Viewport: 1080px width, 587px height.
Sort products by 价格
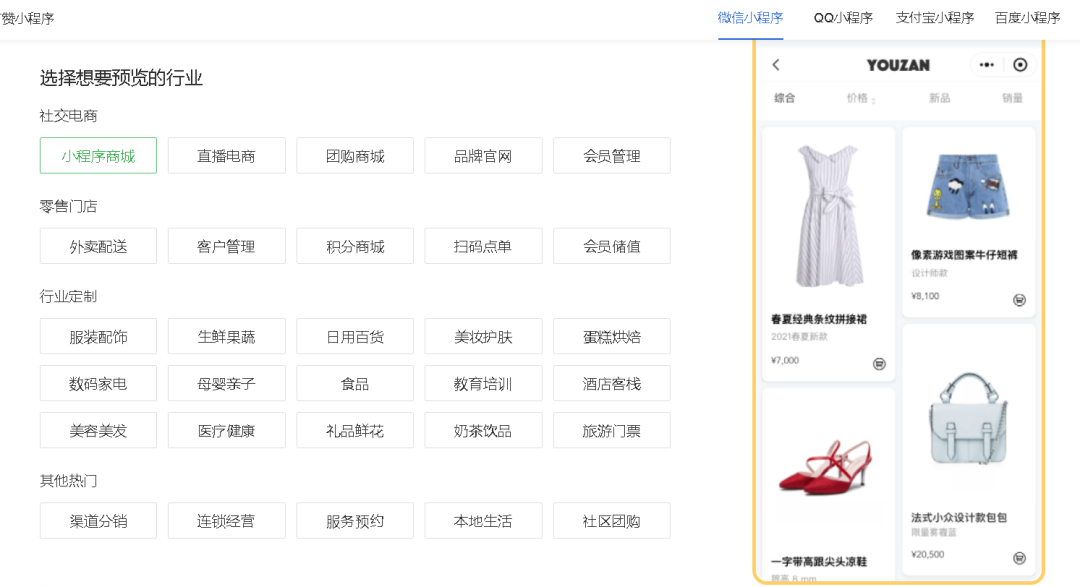(859, 98)
